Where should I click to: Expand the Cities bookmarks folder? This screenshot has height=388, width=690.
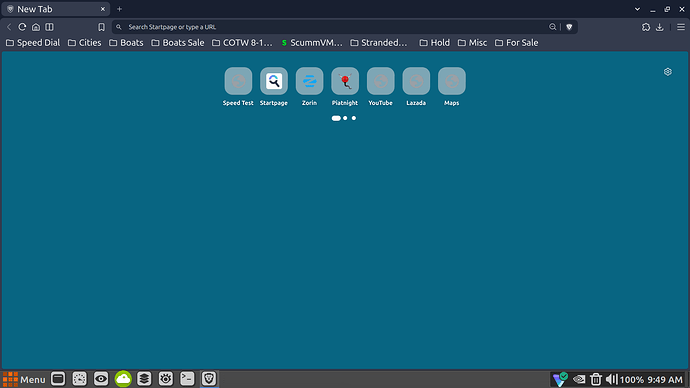point(84,43)
